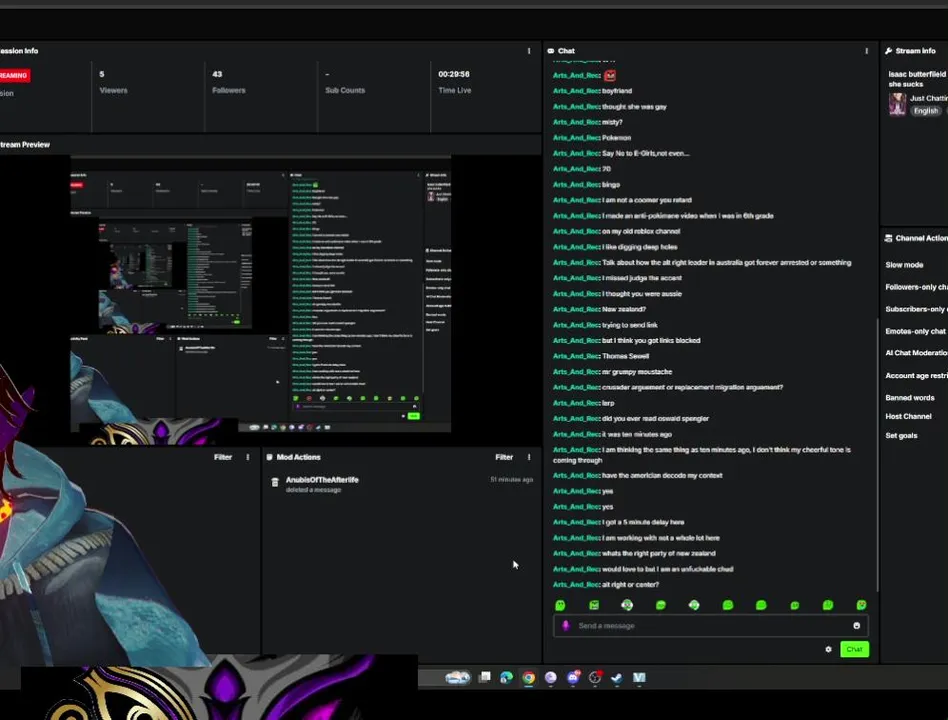This screenshot has width=948, height=720.
Task: Click chat message 'alt right or center?'
Action: [x=631, y=585]
